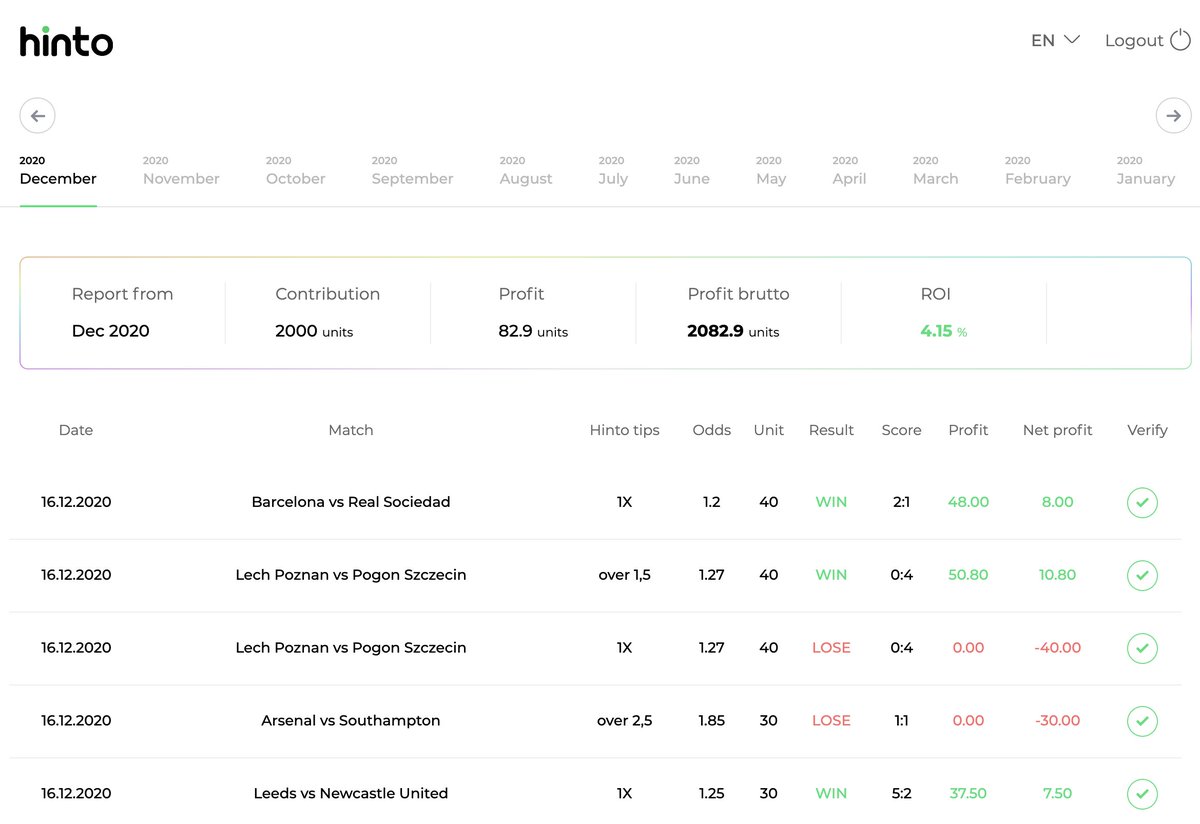The width and height of the screenshot is (1200, 824).
Task: Click the Net profit column header
Action: tap(1058, 430)
